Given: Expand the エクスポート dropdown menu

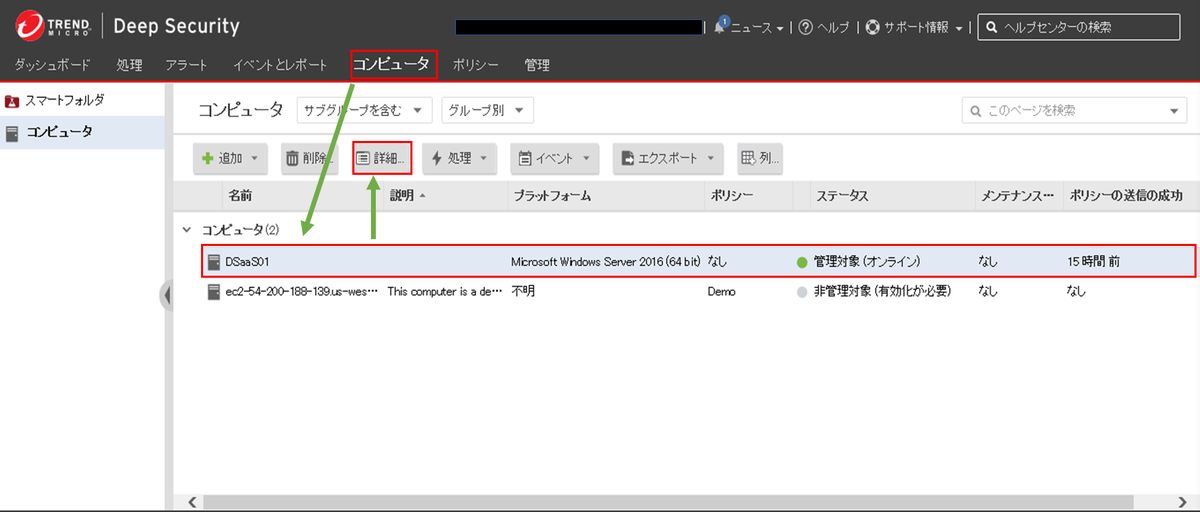Looking at the screenshot, I should pos(667,158).
